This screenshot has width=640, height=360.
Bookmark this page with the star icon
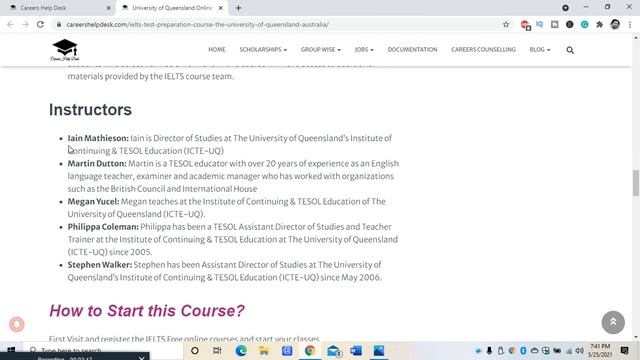click(x=506, y=24)
